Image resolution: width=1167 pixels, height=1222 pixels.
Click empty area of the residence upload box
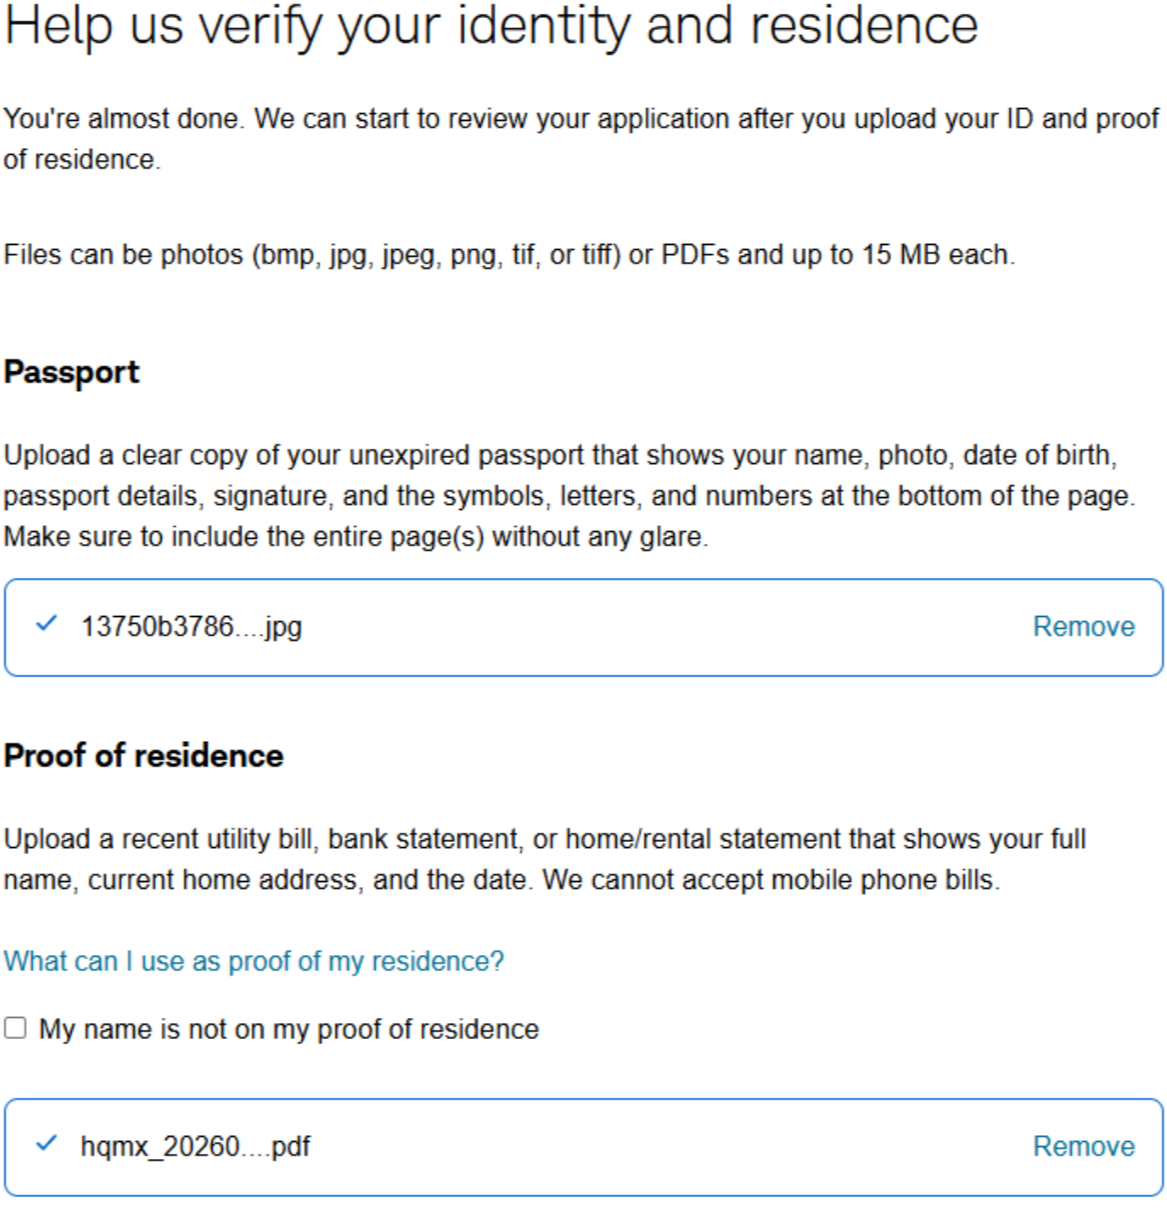coord(660,1147)
